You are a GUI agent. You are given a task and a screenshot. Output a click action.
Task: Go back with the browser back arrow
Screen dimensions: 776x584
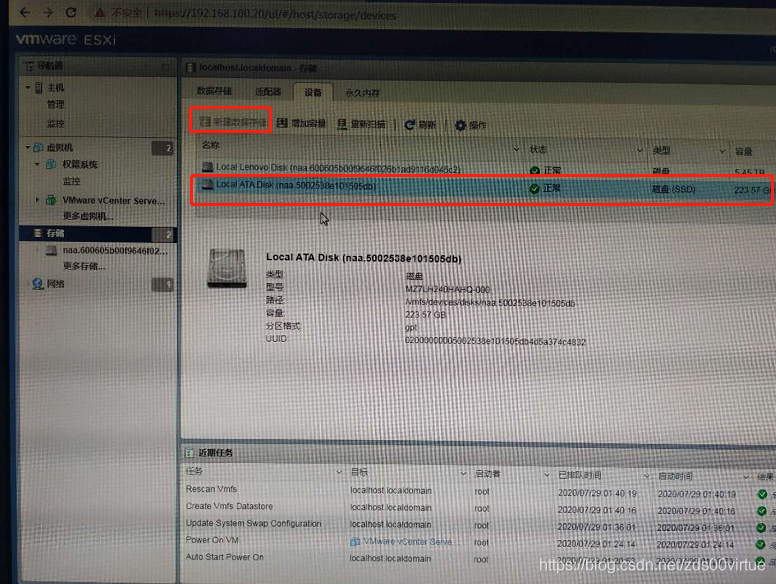coord(25,12)
